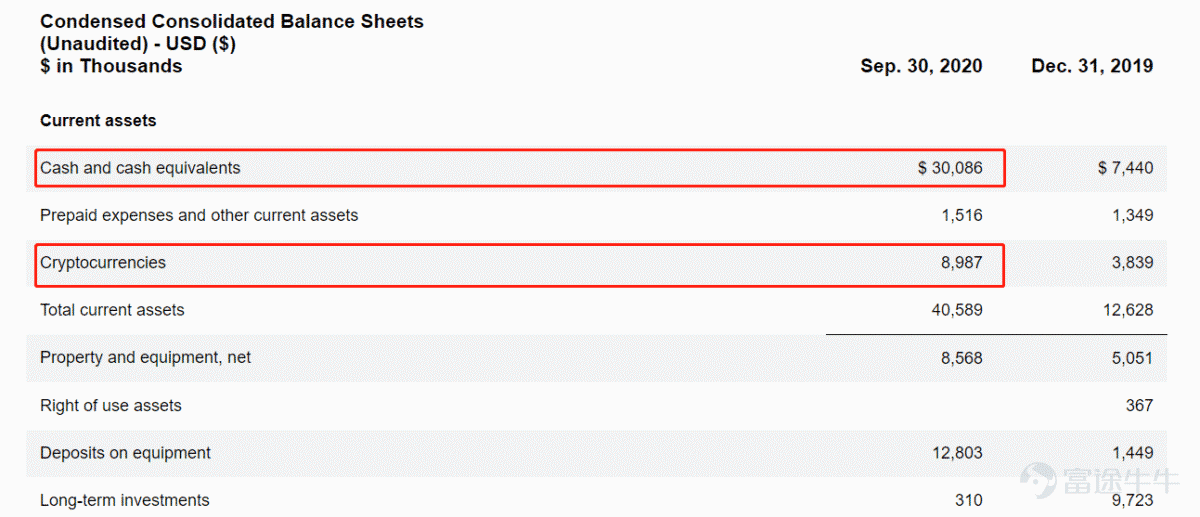The width and height of the screenshot is (1200, 517).
Task: Click the Futu bull watermark logo
Action: coord(1038,479)
